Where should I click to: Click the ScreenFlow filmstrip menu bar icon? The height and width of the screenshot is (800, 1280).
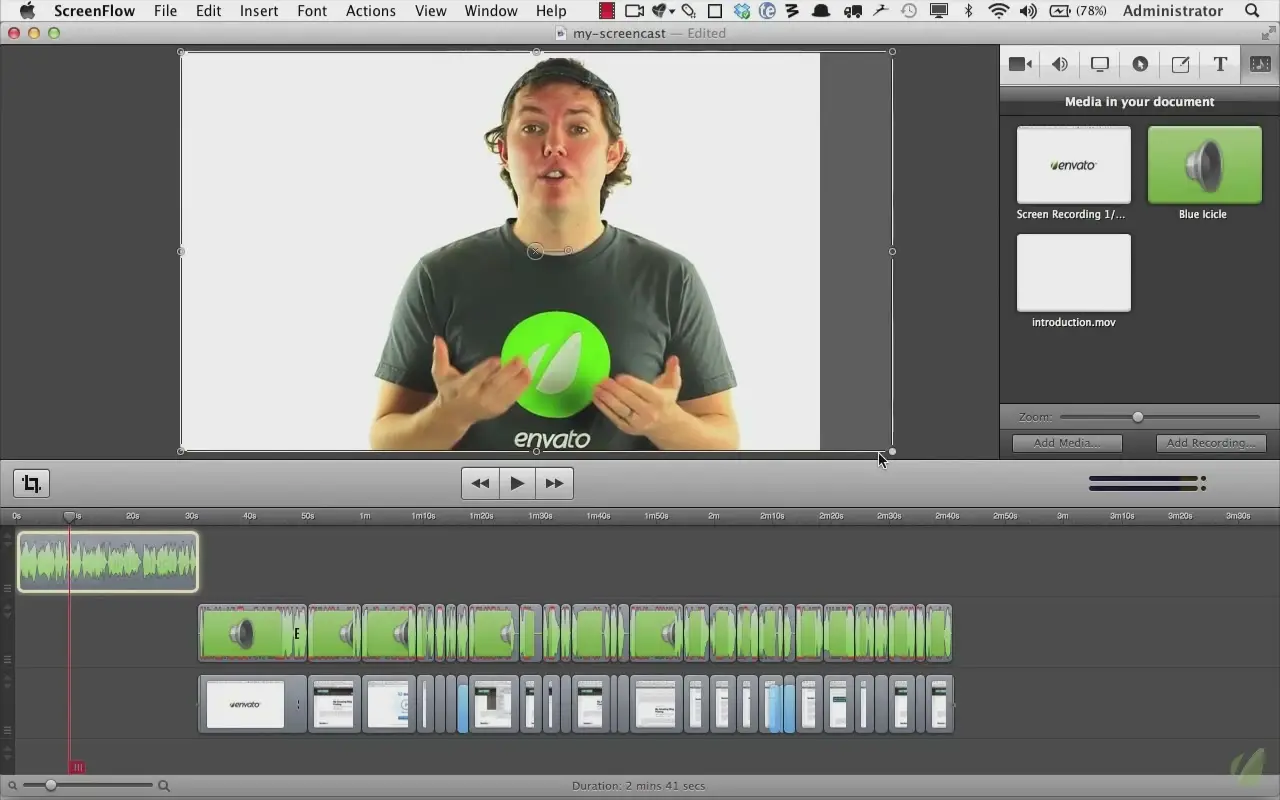coord(606,11)
